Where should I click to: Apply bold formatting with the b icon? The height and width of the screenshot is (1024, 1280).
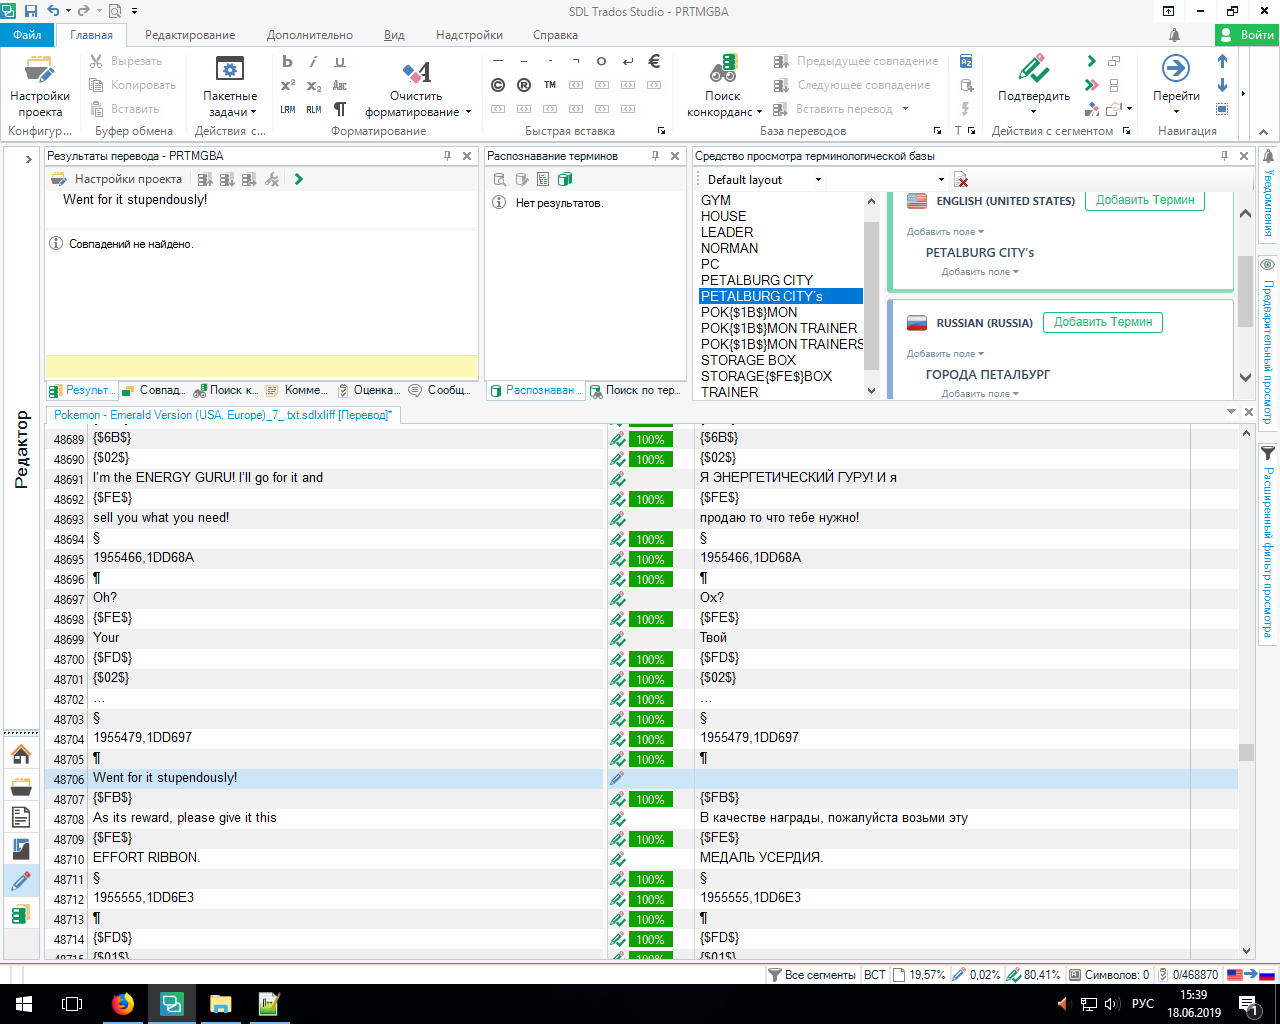[288, 62]
